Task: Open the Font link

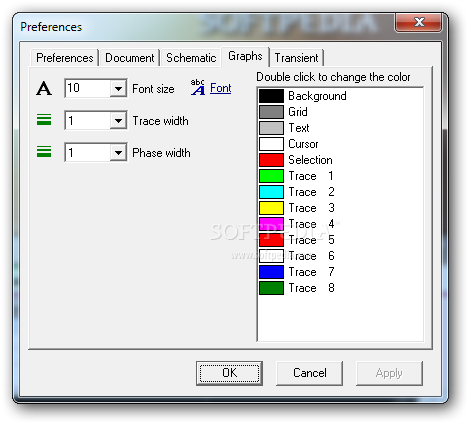Action: (220, 88)
